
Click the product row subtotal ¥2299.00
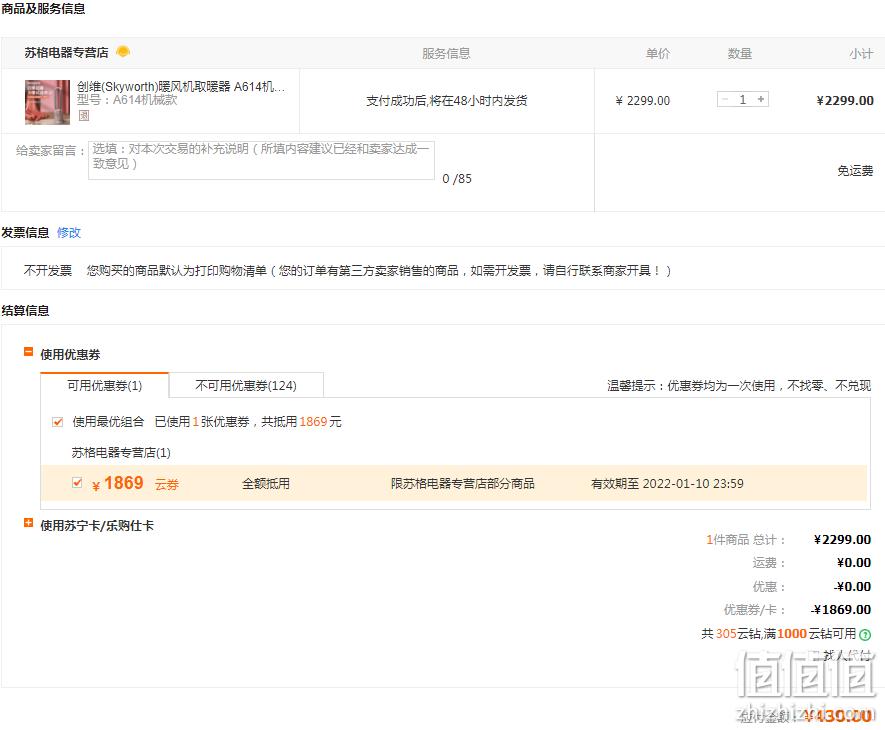pyautogui.click(x=845, y=101)
